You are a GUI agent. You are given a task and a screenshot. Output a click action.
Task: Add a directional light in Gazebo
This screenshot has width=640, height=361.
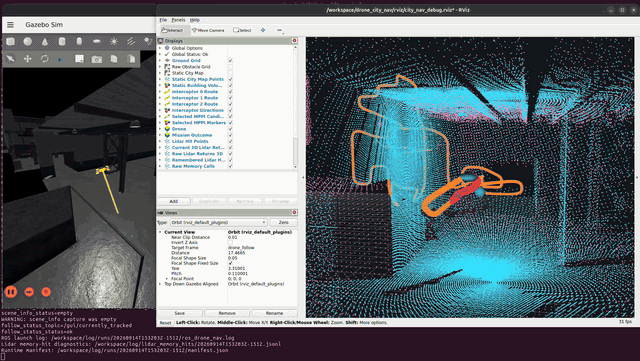pyautogui.click(x=131, y=41)
